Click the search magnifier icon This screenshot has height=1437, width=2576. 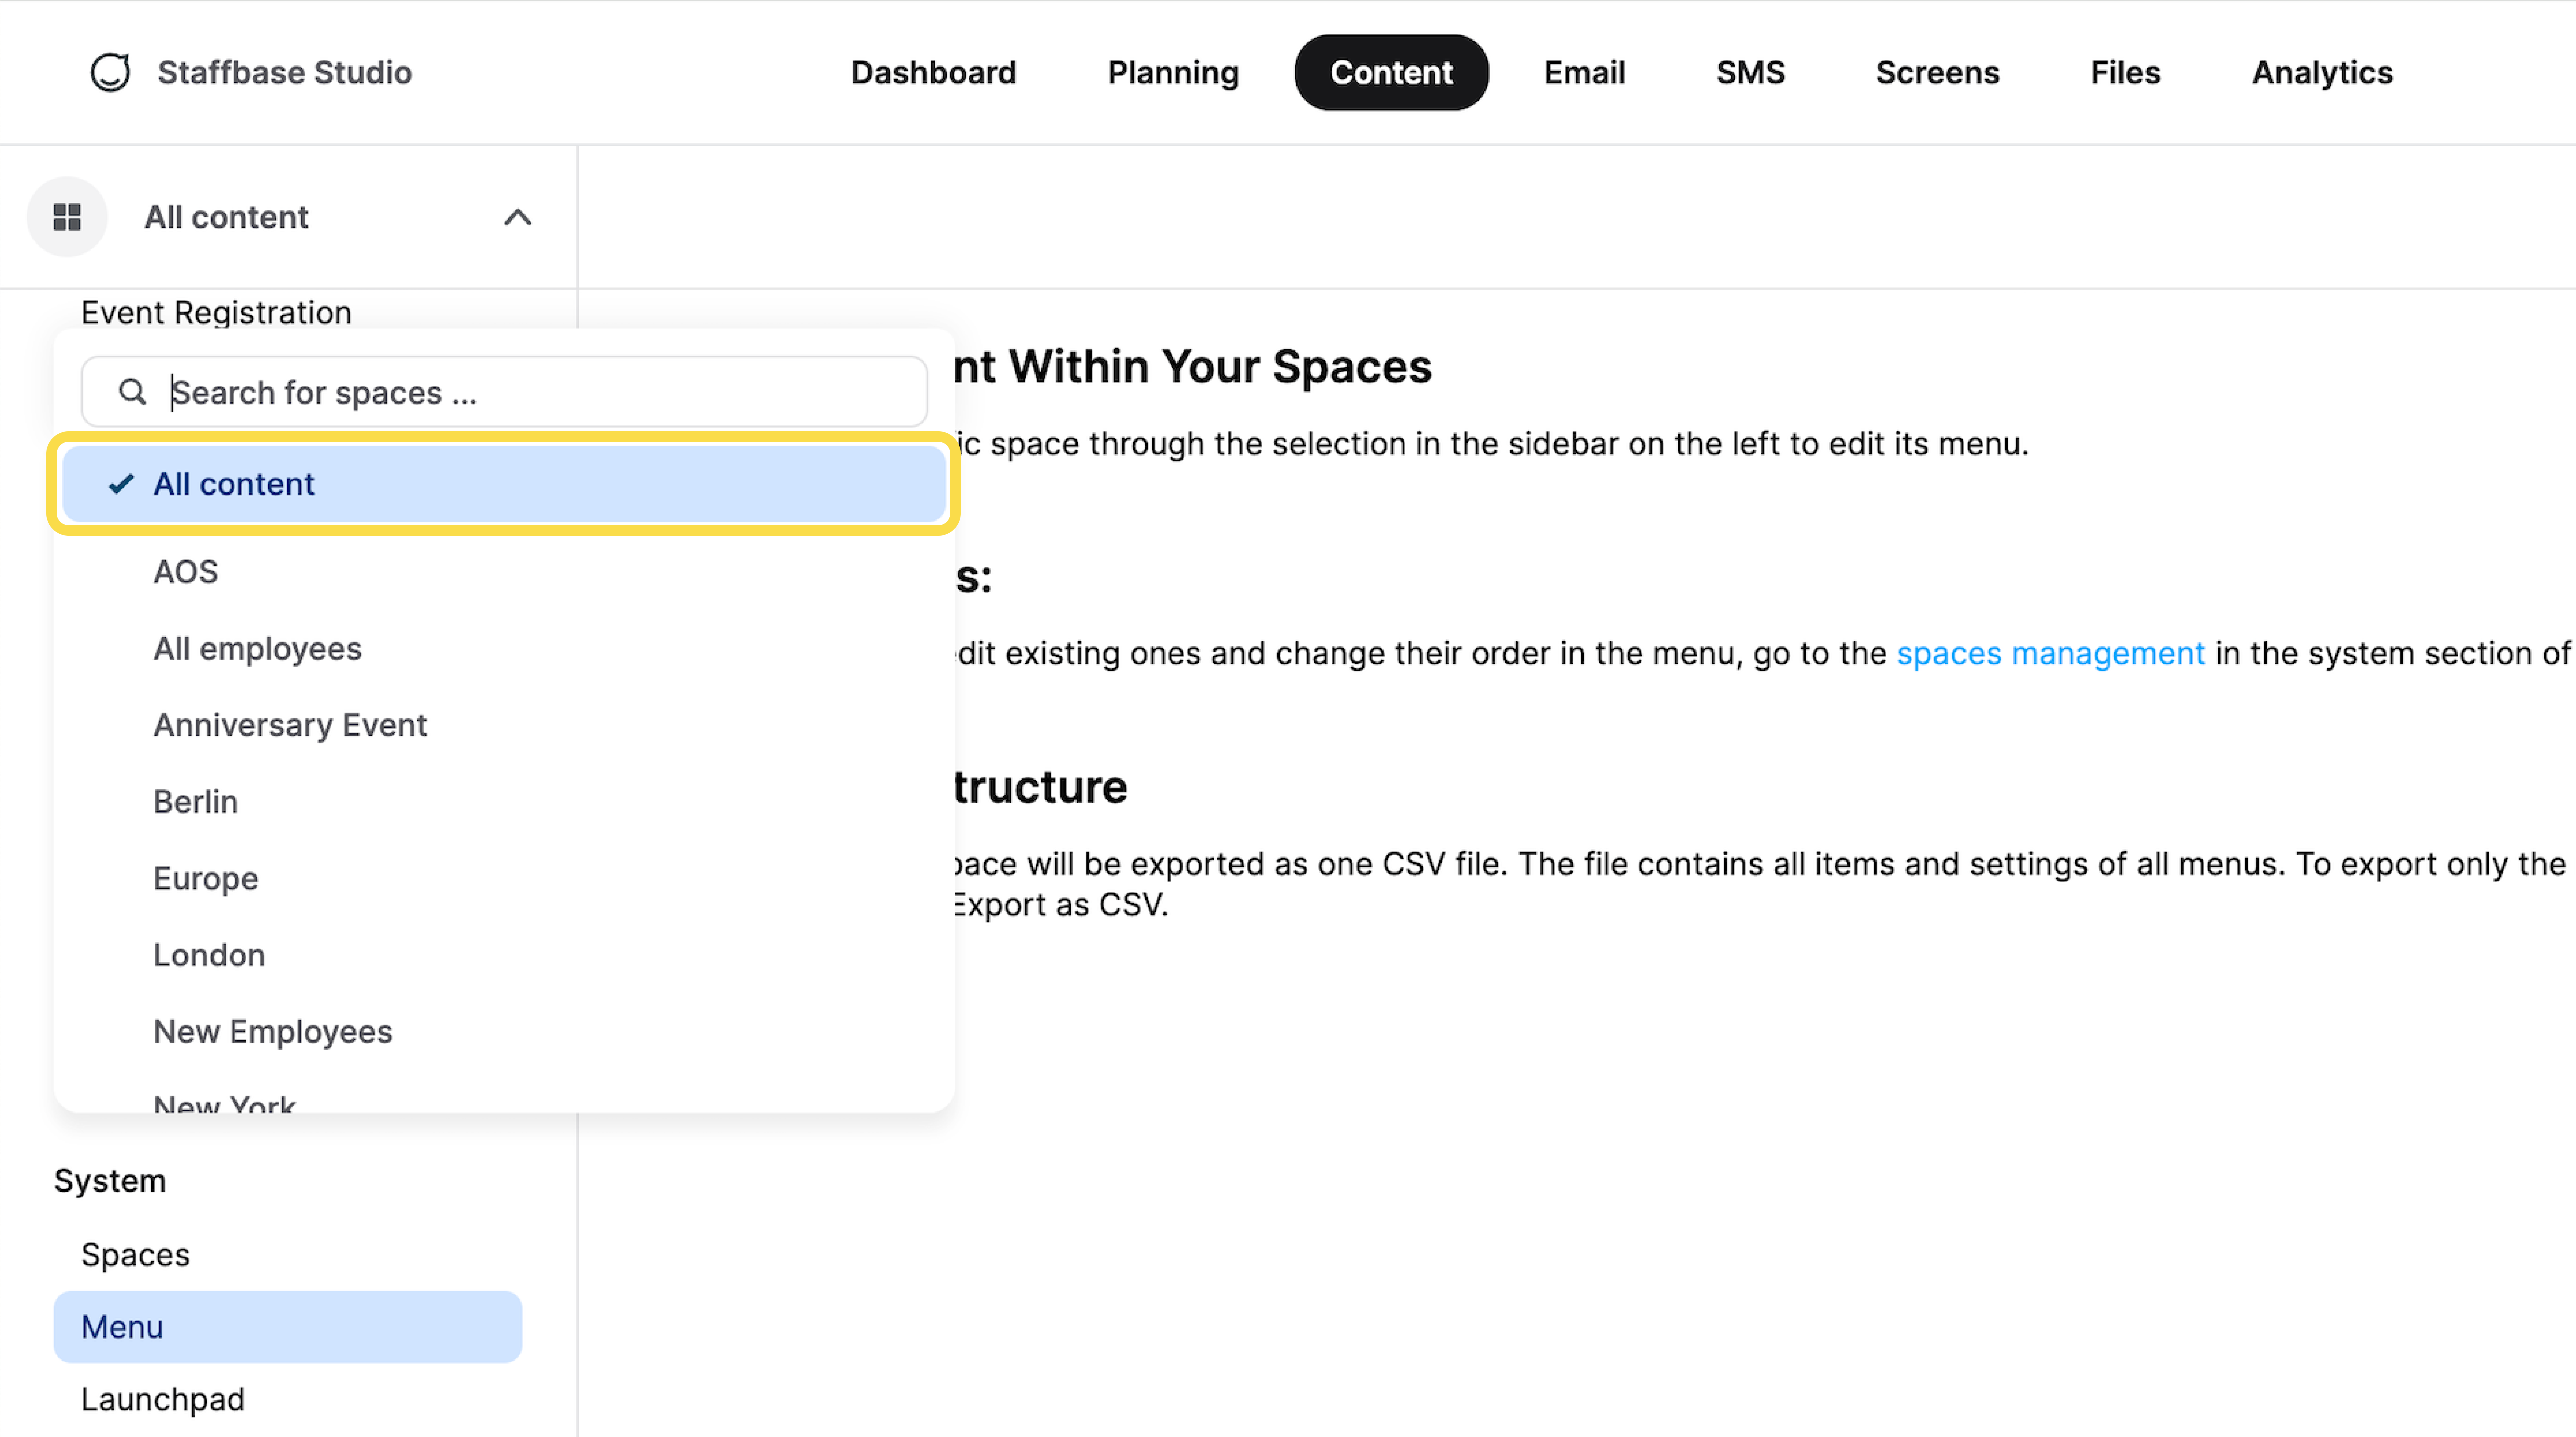click(132, 392)
